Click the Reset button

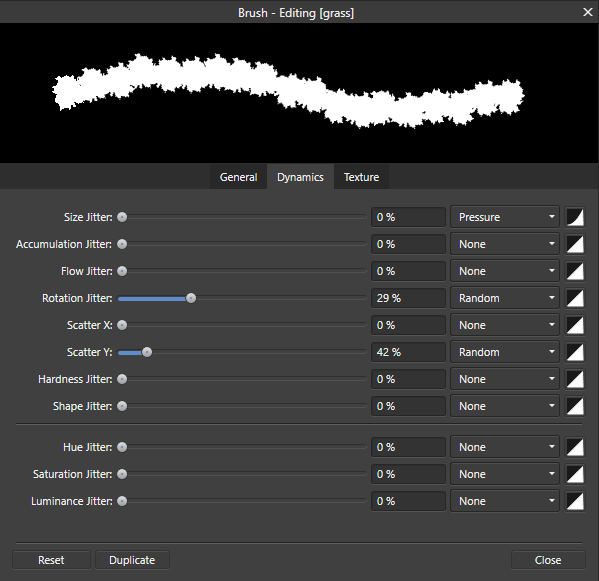click(51, 560)
